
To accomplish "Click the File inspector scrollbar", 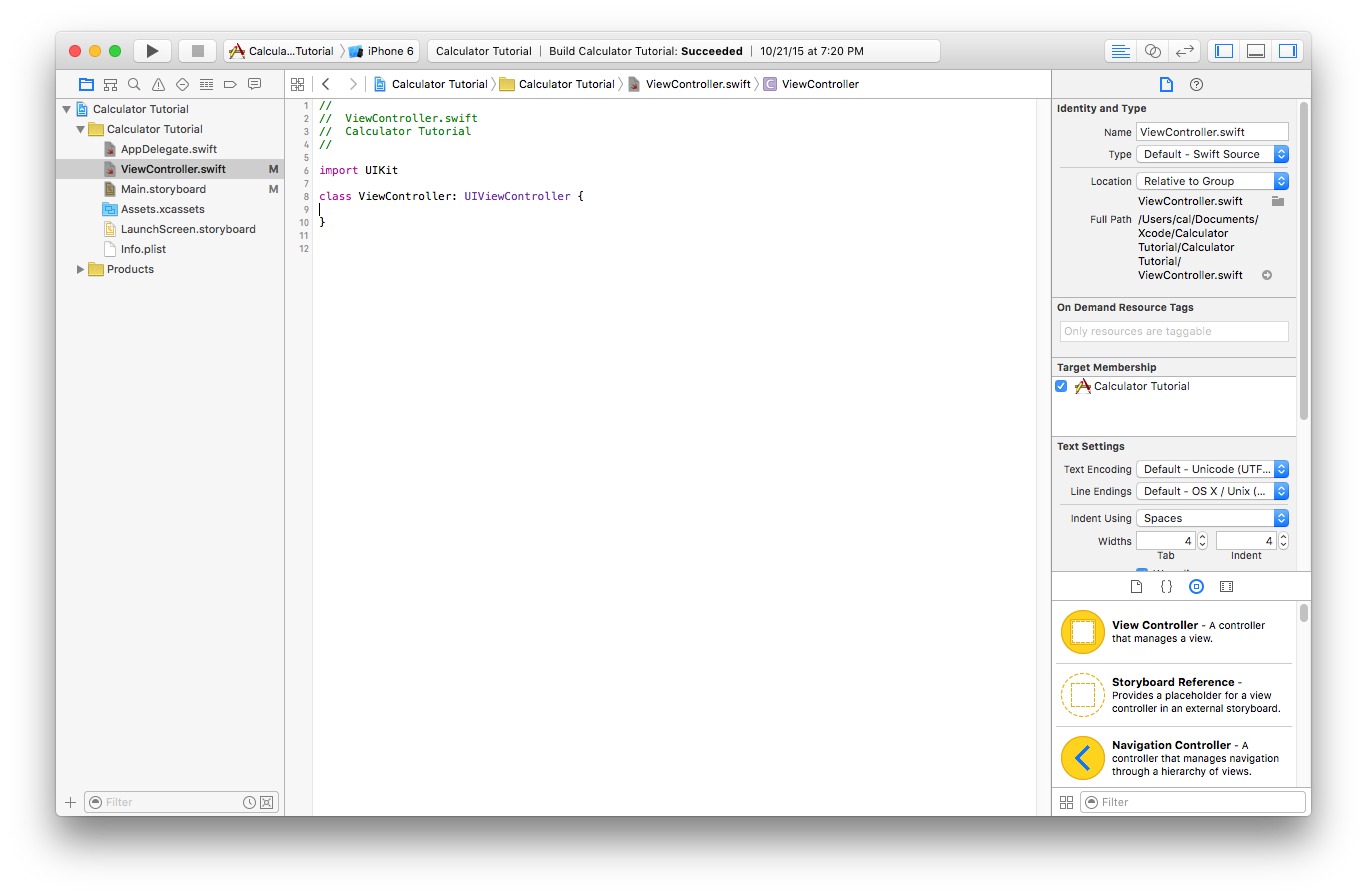I will (1303, 262).
